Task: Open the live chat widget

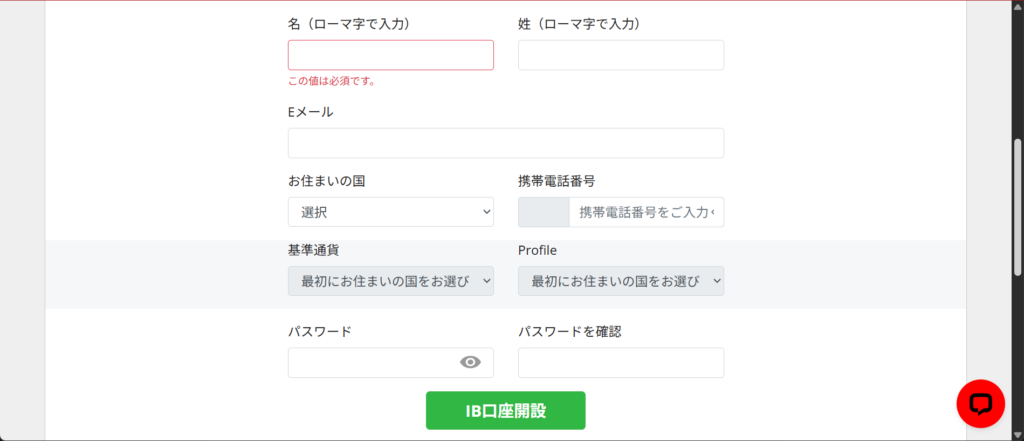Action: click(980, 404)
